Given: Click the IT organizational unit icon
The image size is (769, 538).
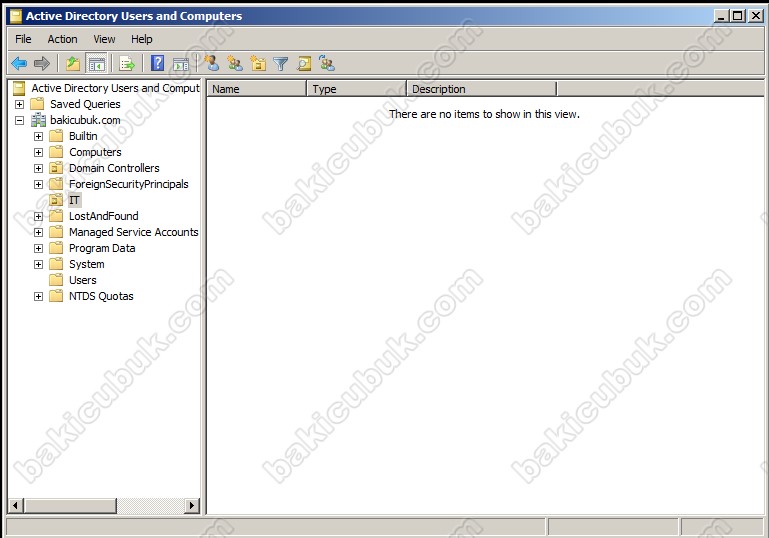Looking at the screenshot, I should click(56, 200).
